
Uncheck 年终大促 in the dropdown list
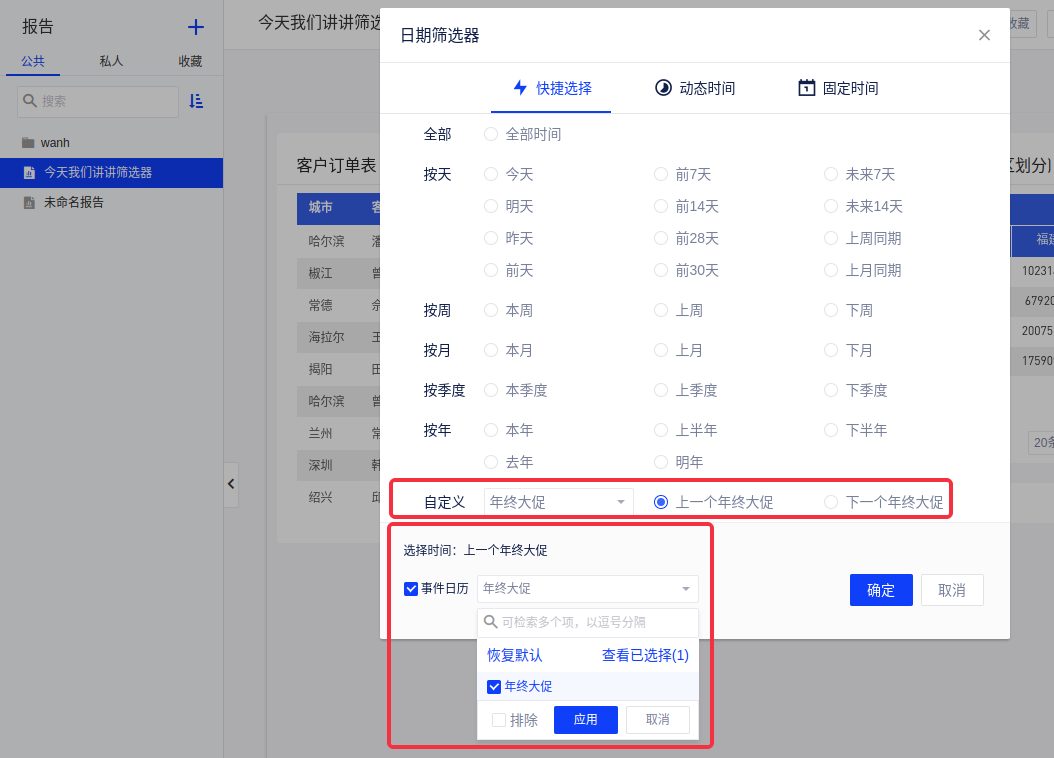click(494, 687)
